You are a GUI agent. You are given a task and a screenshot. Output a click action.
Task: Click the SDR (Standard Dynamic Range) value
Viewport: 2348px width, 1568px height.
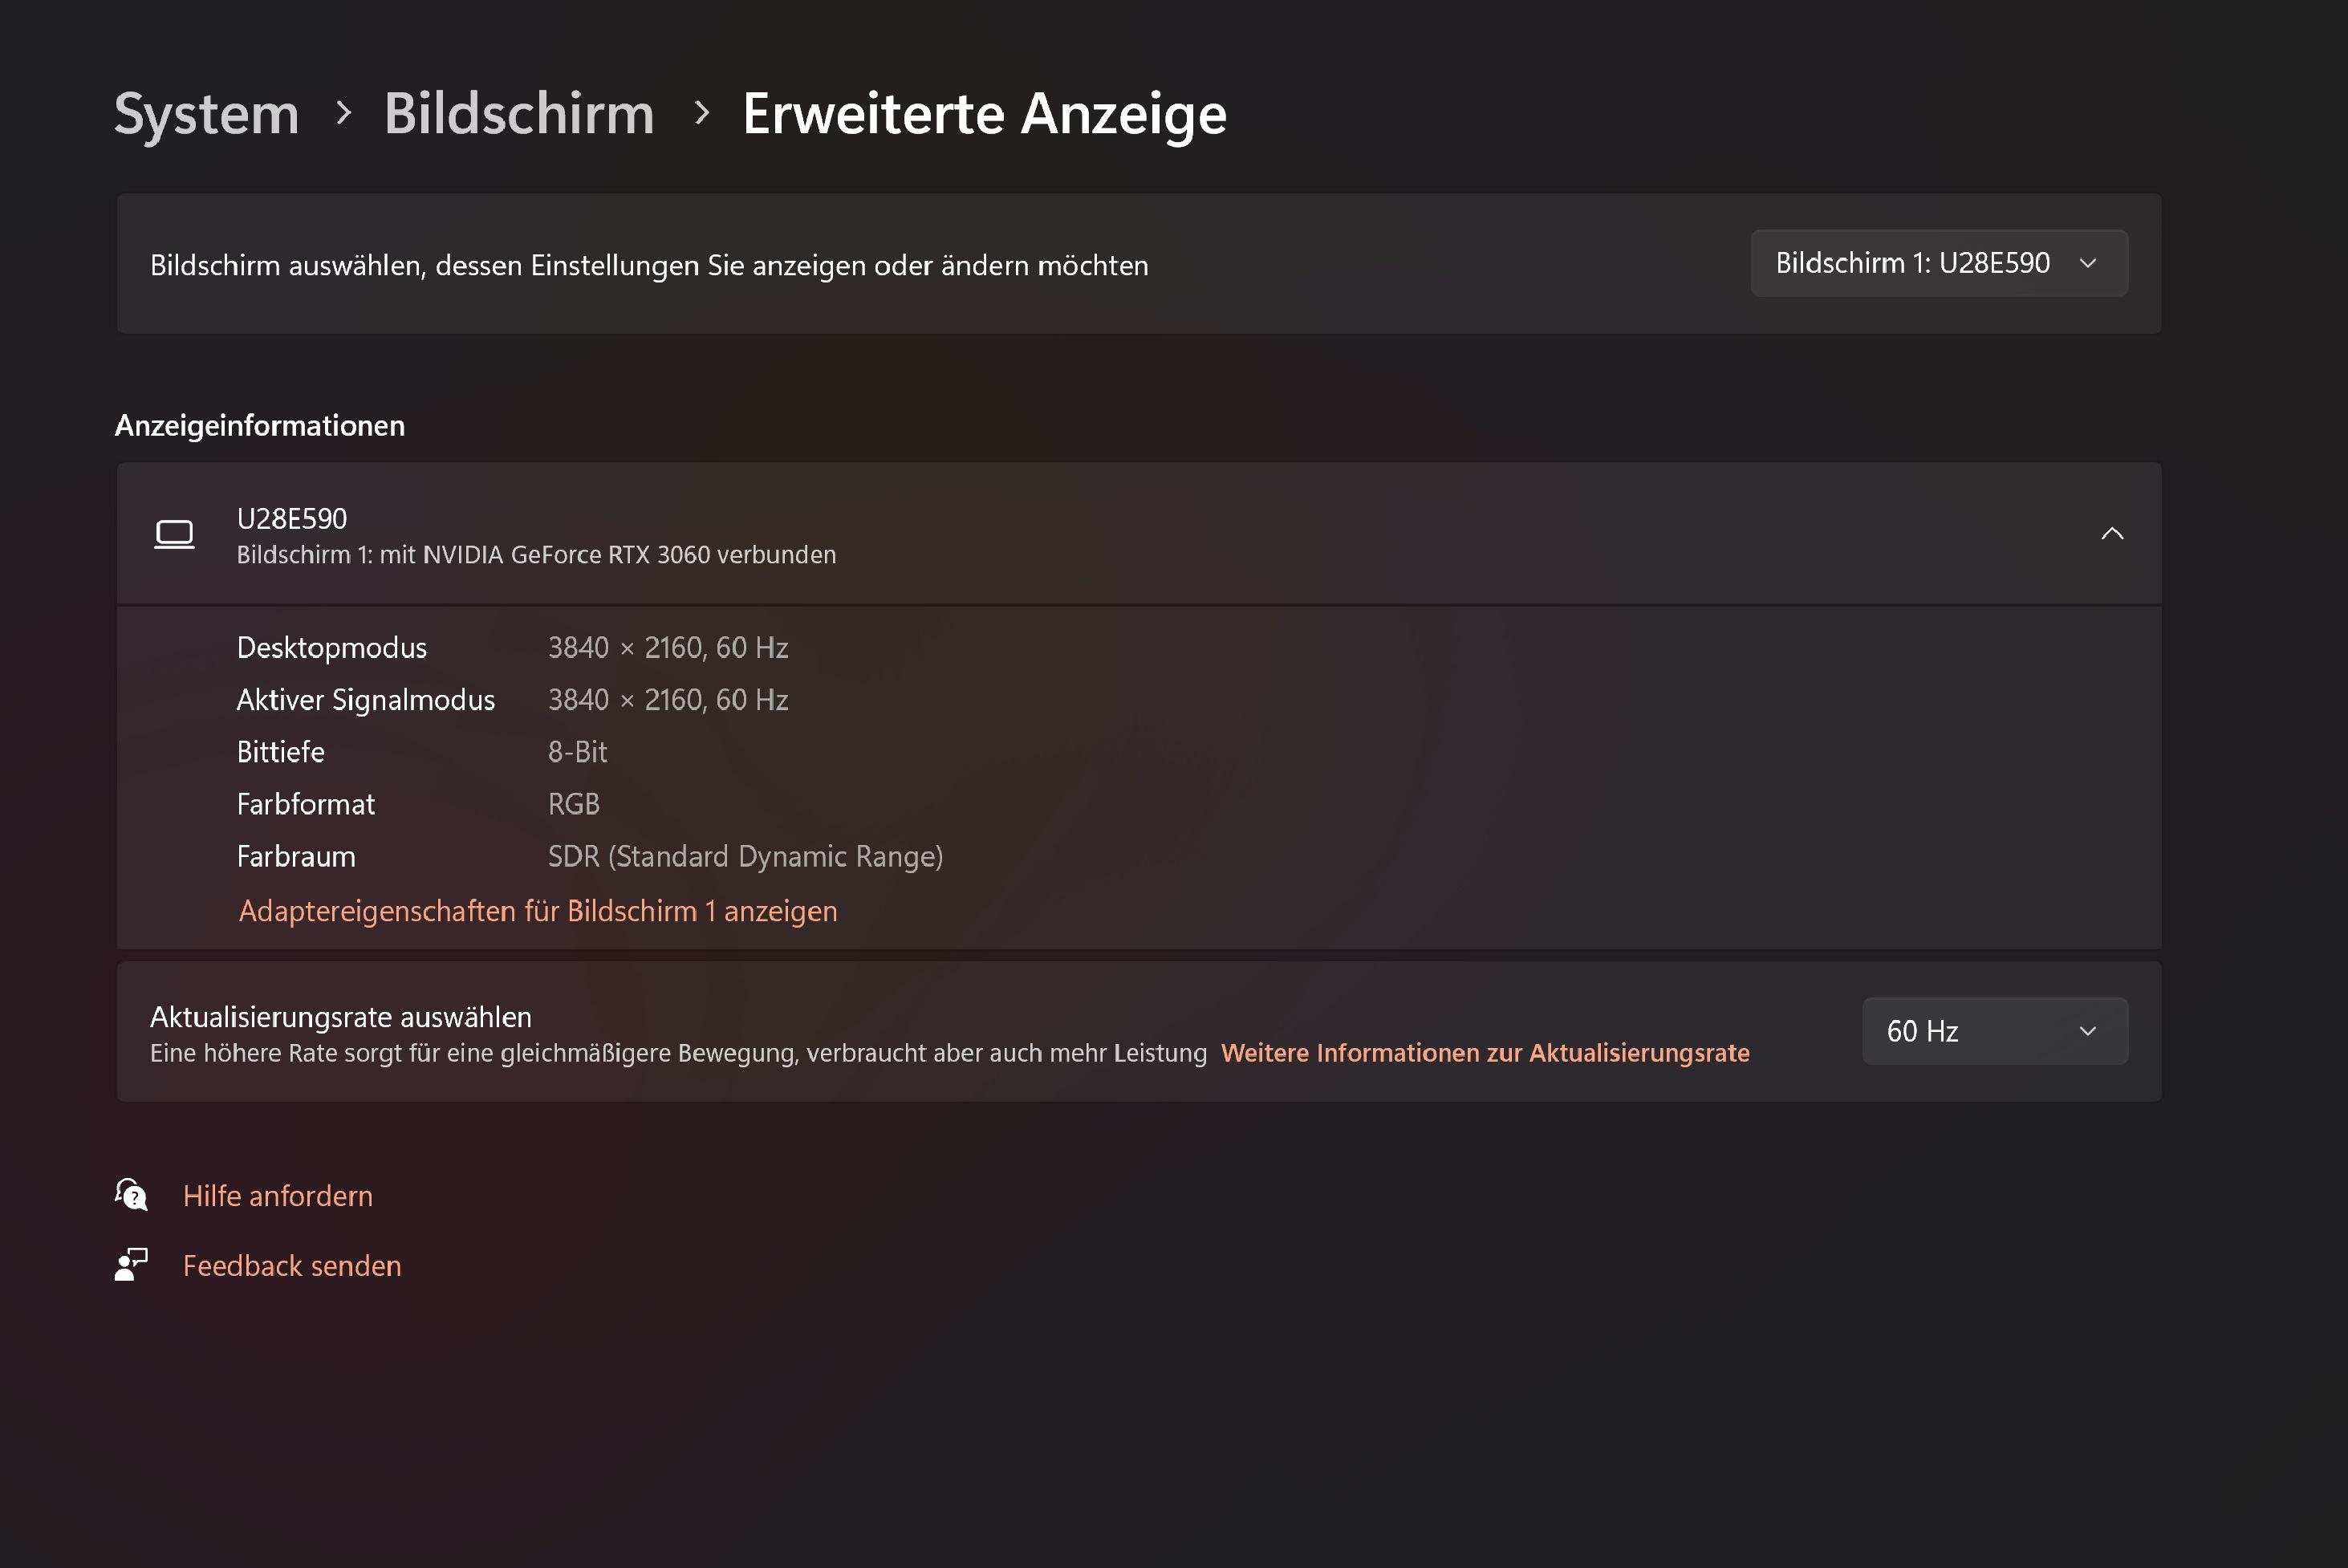(745, 857)
